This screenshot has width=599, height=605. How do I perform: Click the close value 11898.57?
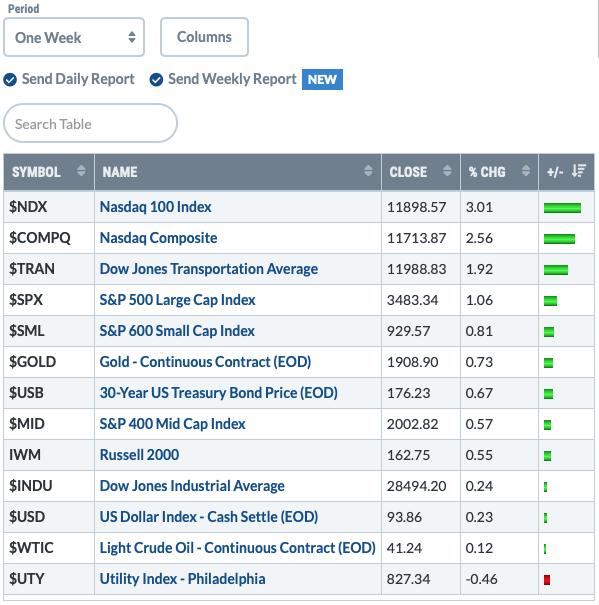[416, 207]
